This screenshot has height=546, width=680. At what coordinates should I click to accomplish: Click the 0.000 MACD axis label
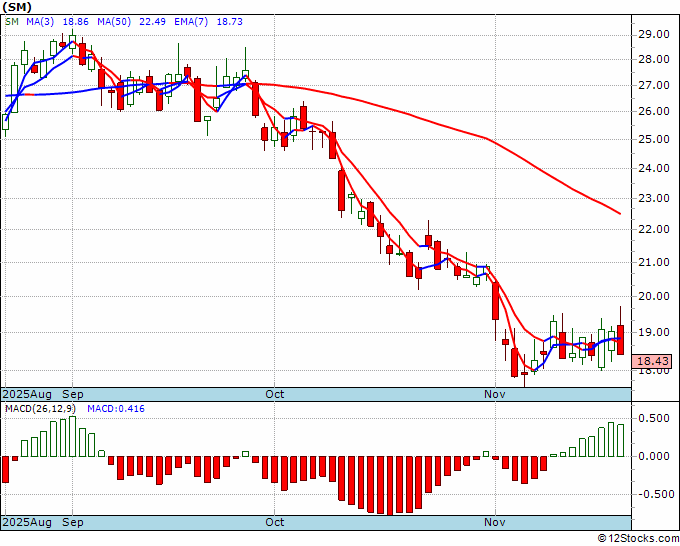[x=656, y=456]
